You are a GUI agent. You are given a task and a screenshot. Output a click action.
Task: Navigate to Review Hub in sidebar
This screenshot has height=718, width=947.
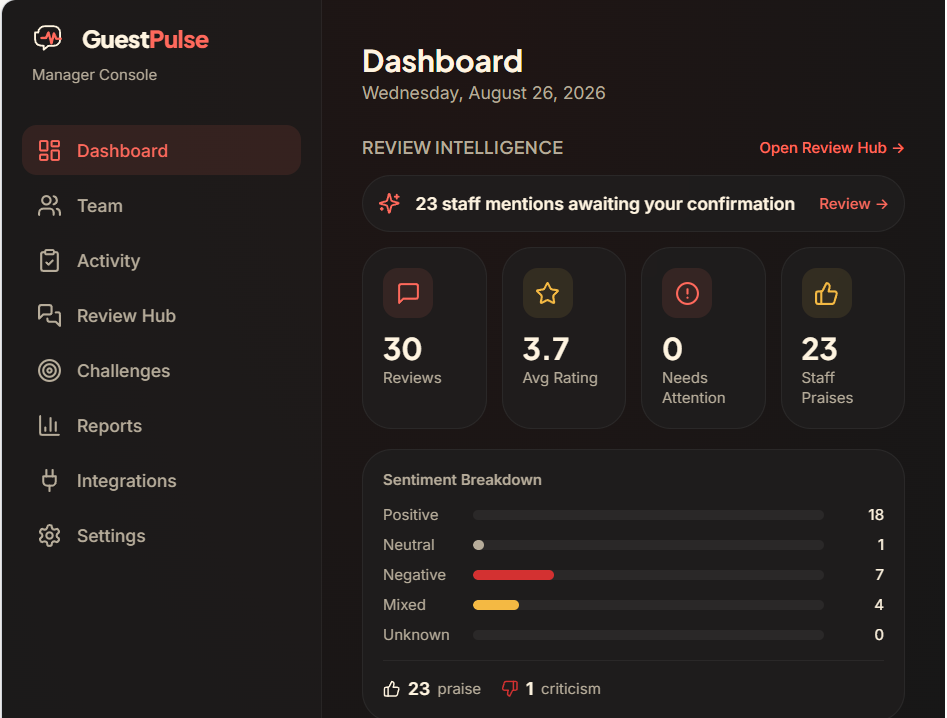[161, 315]
